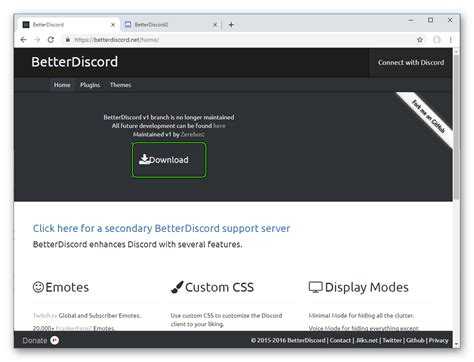The height and width of the screenshot is (362, 474).
Task: Close the second BetterDiscord tab
Action: click(x=215, y=25)
